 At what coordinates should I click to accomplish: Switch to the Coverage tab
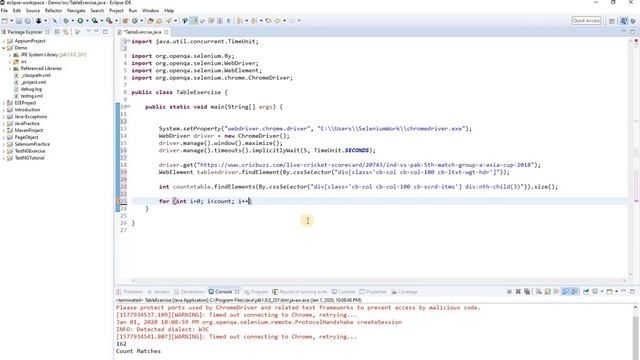[404, 292]
